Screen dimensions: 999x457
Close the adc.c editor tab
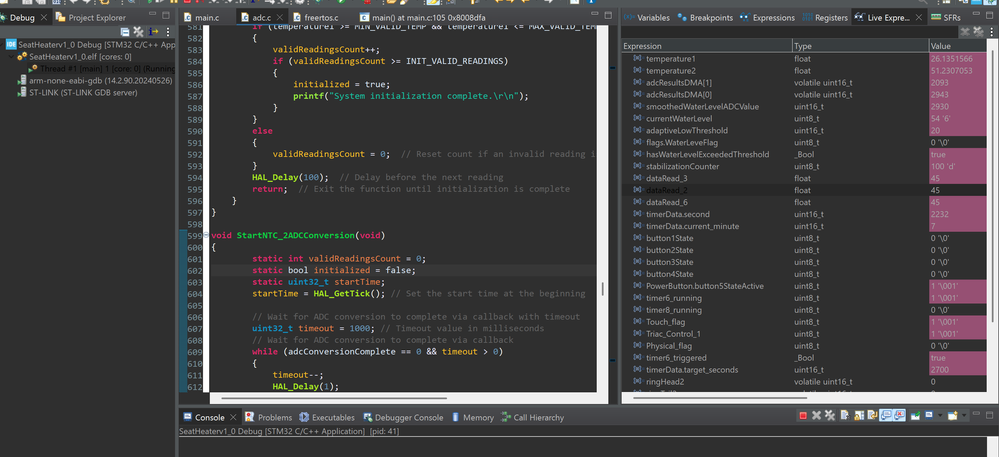(279, 18)
